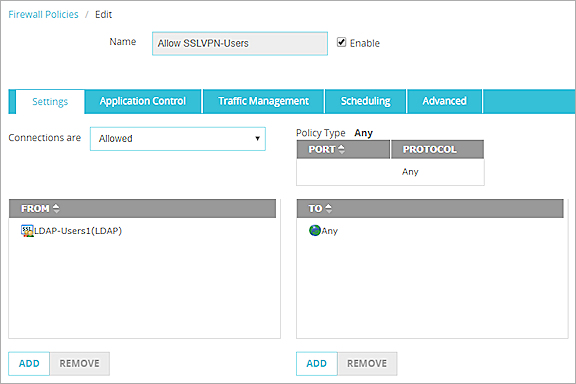Open the Scheduling tab
The height and width of the screenshot is (384, 576).
[366, 101]
